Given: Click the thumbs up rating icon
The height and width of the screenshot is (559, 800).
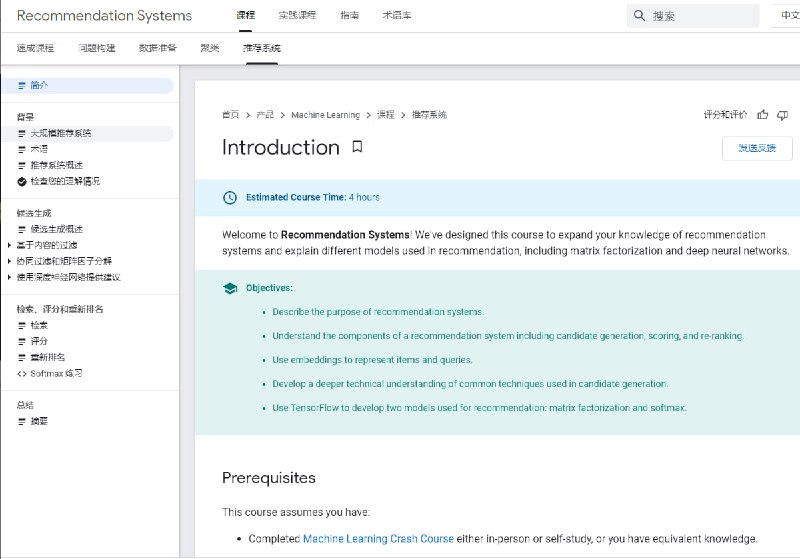Looking at the screenshot, I should pyautogui.click(x=763, y=115).
